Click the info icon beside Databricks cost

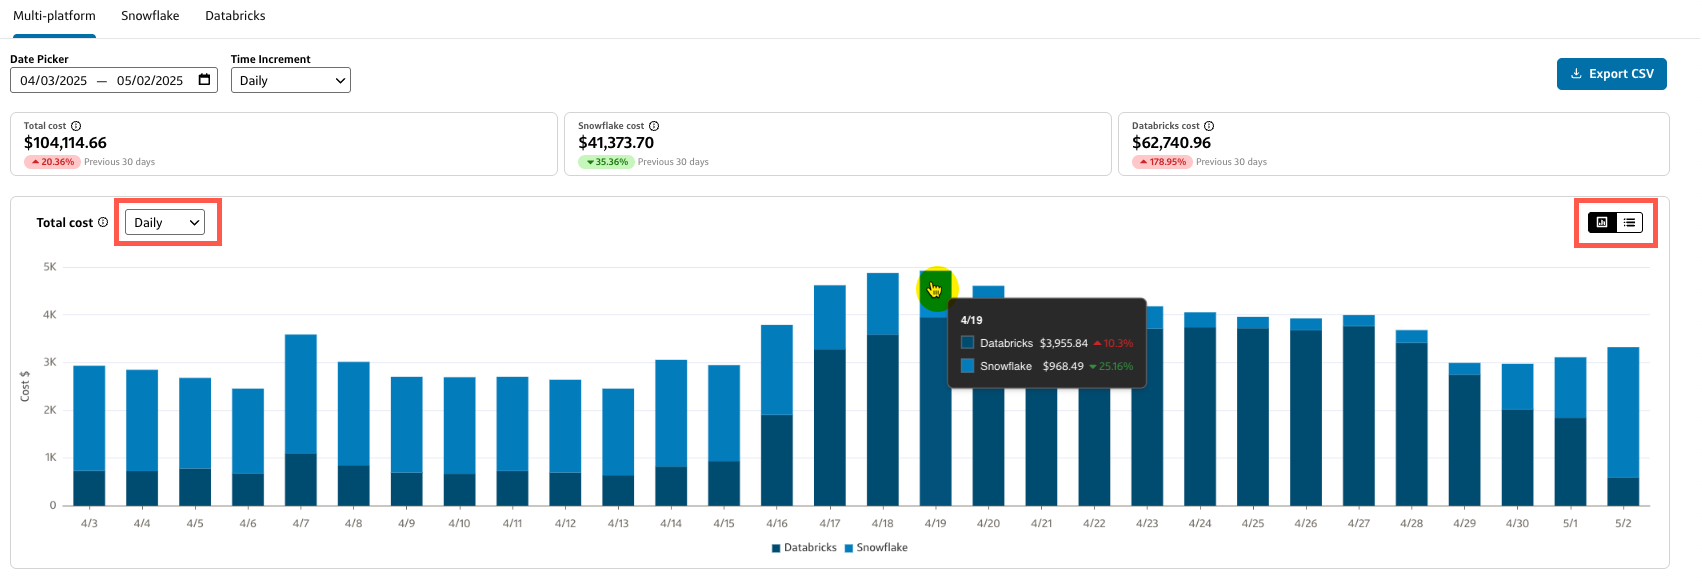point(1209,126)
